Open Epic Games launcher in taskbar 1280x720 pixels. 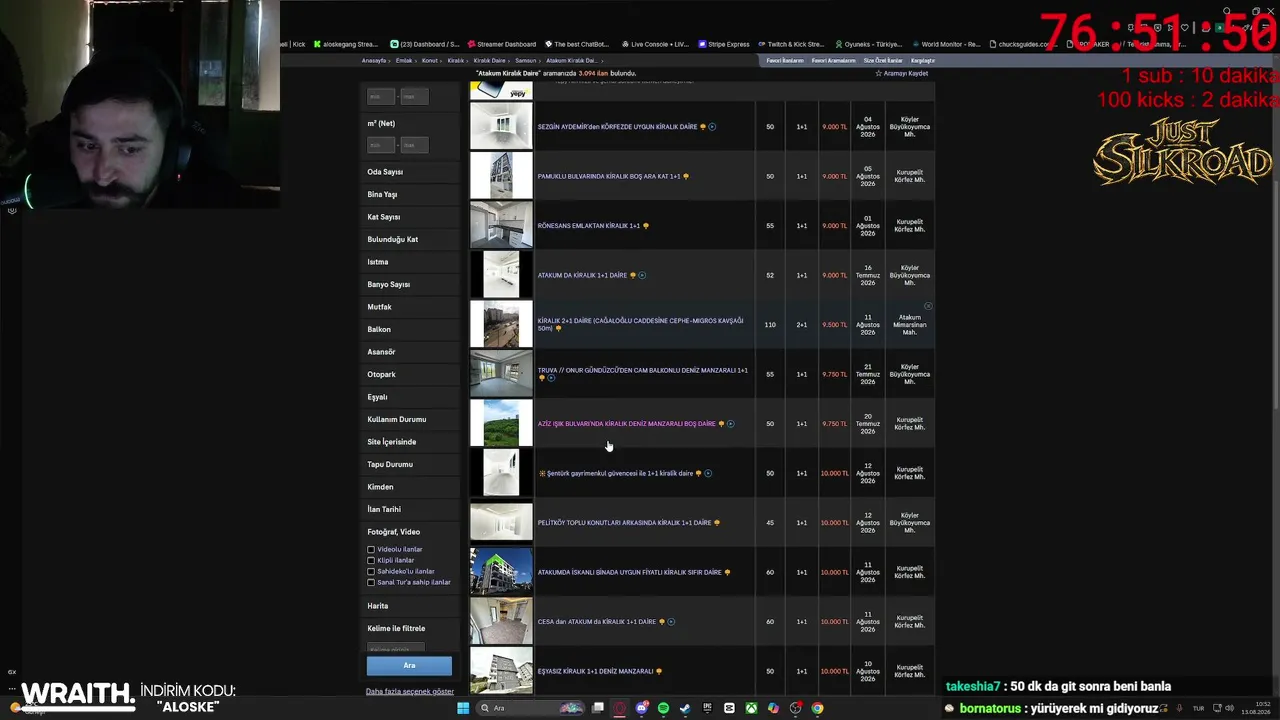pyautogui.click(x=707, y=708)
